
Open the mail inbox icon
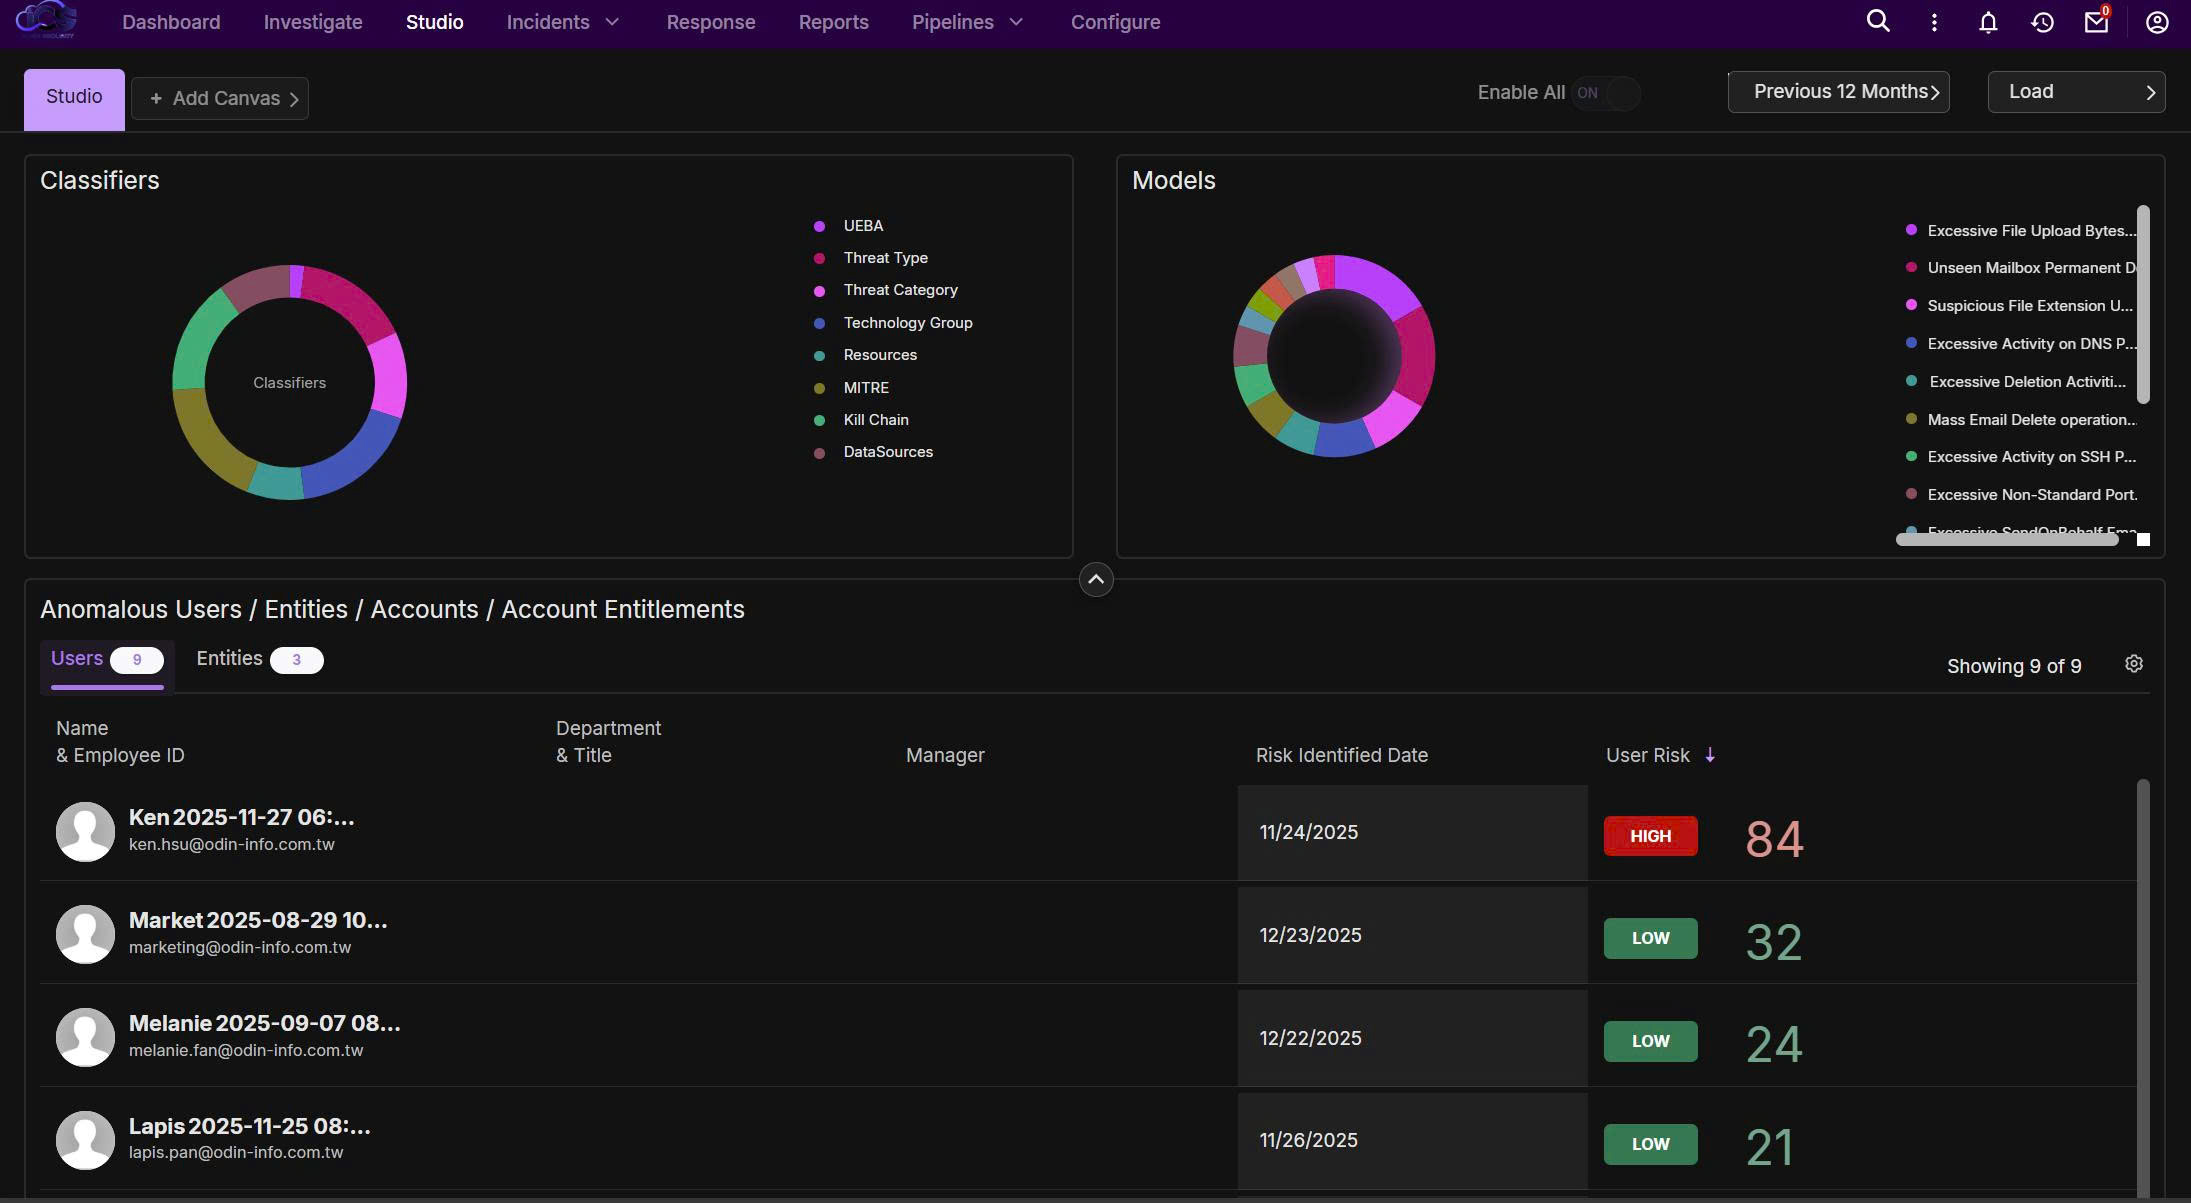pyautogui.click(x=2096, y=22)
